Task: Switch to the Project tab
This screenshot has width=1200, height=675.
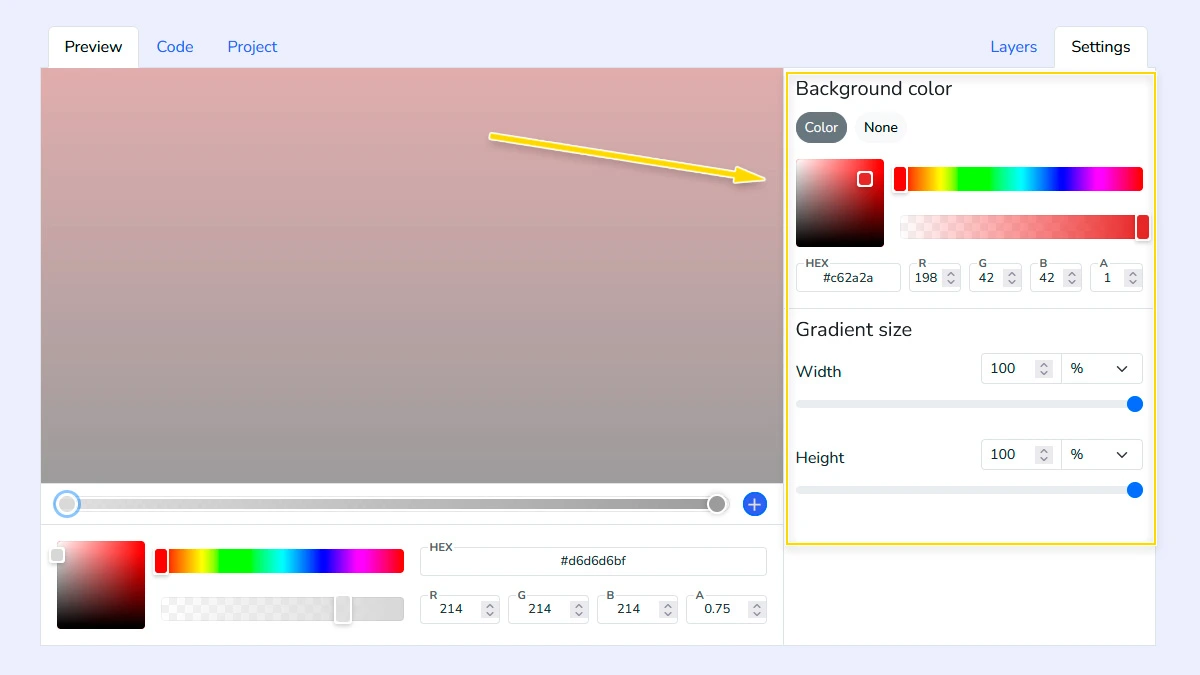Action: [252, 46]
